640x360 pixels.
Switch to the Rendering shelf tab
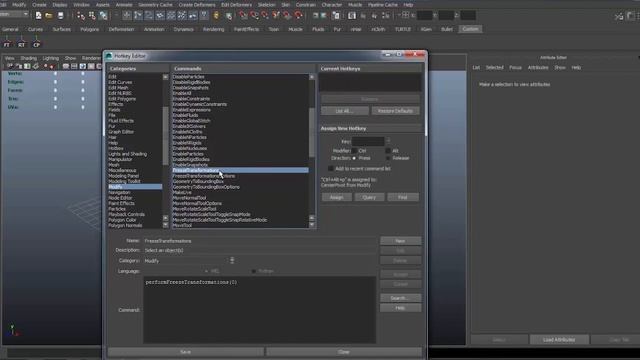pyautogui.click(x=213, y=29)
